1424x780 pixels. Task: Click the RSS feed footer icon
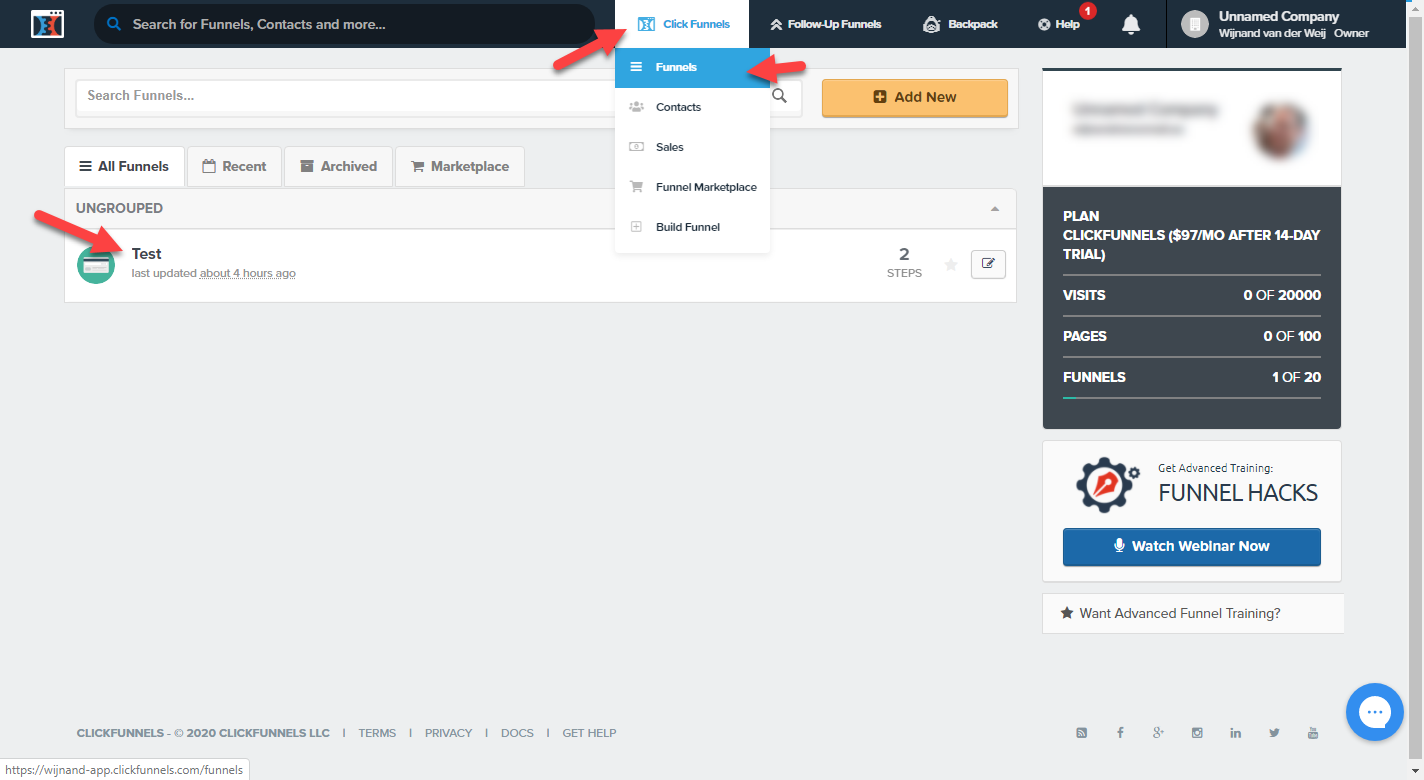coord(1081,733)
